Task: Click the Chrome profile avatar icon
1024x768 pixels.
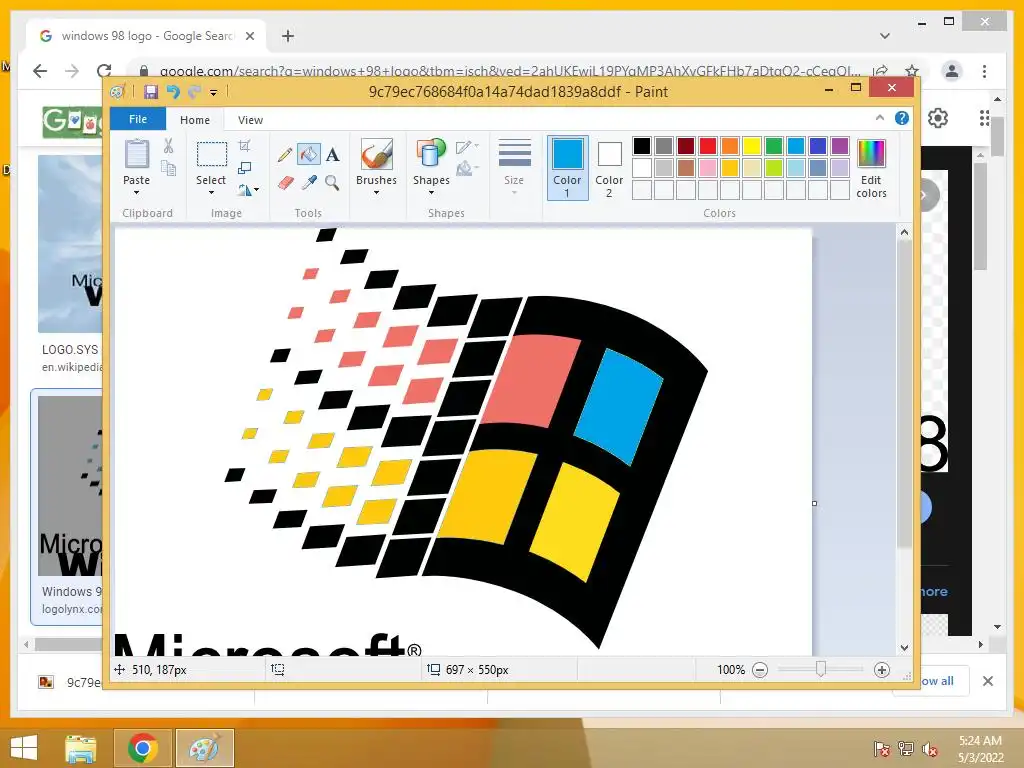Action: [952, 71]
